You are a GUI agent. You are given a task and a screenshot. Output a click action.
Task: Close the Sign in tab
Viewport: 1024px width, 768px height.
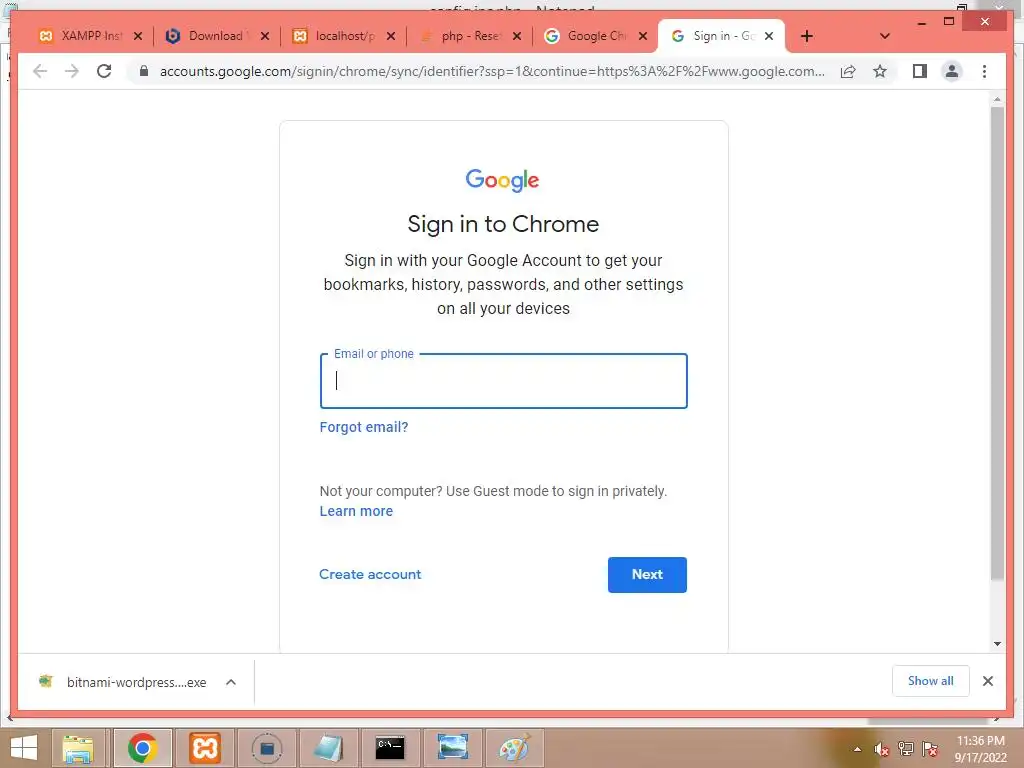(769, 36)
